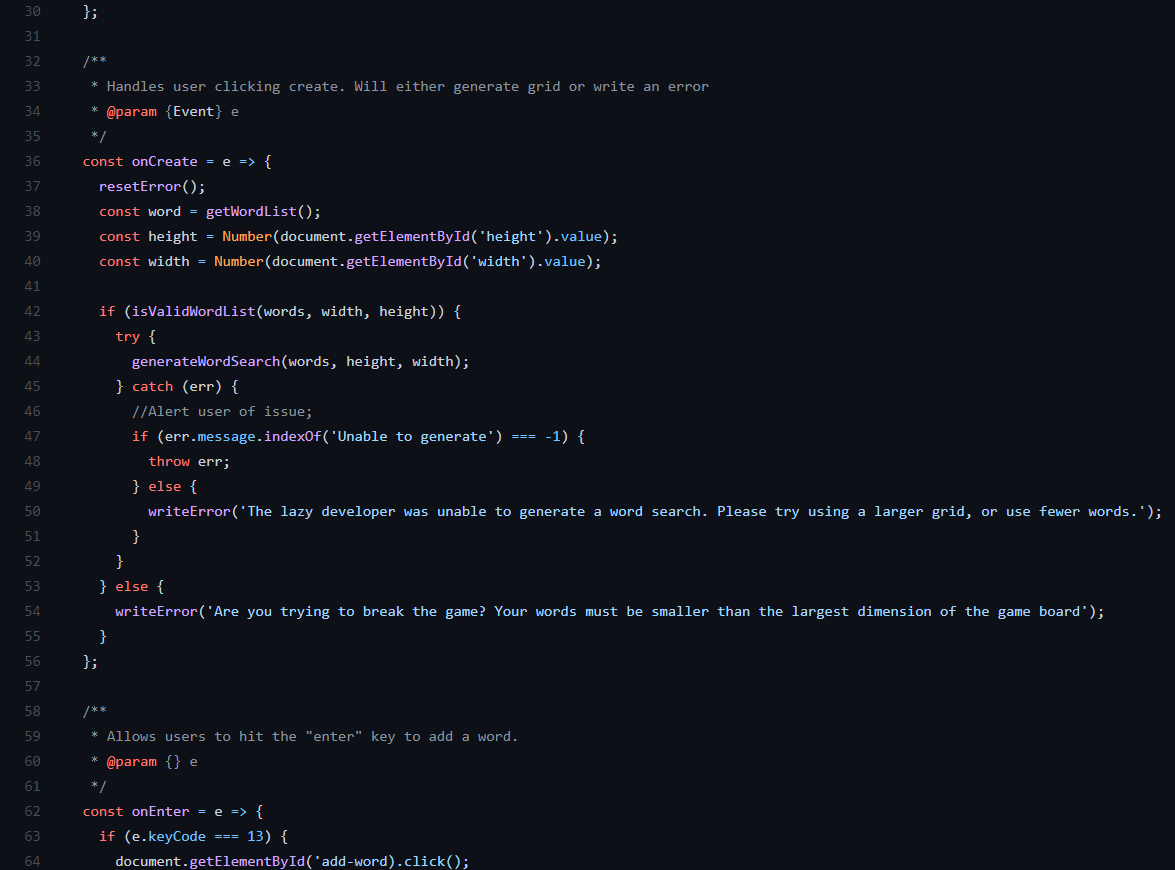Screen dimensions: 1175x870
Task: Click line number 36 in the gutter
Action: click(32, 161)
